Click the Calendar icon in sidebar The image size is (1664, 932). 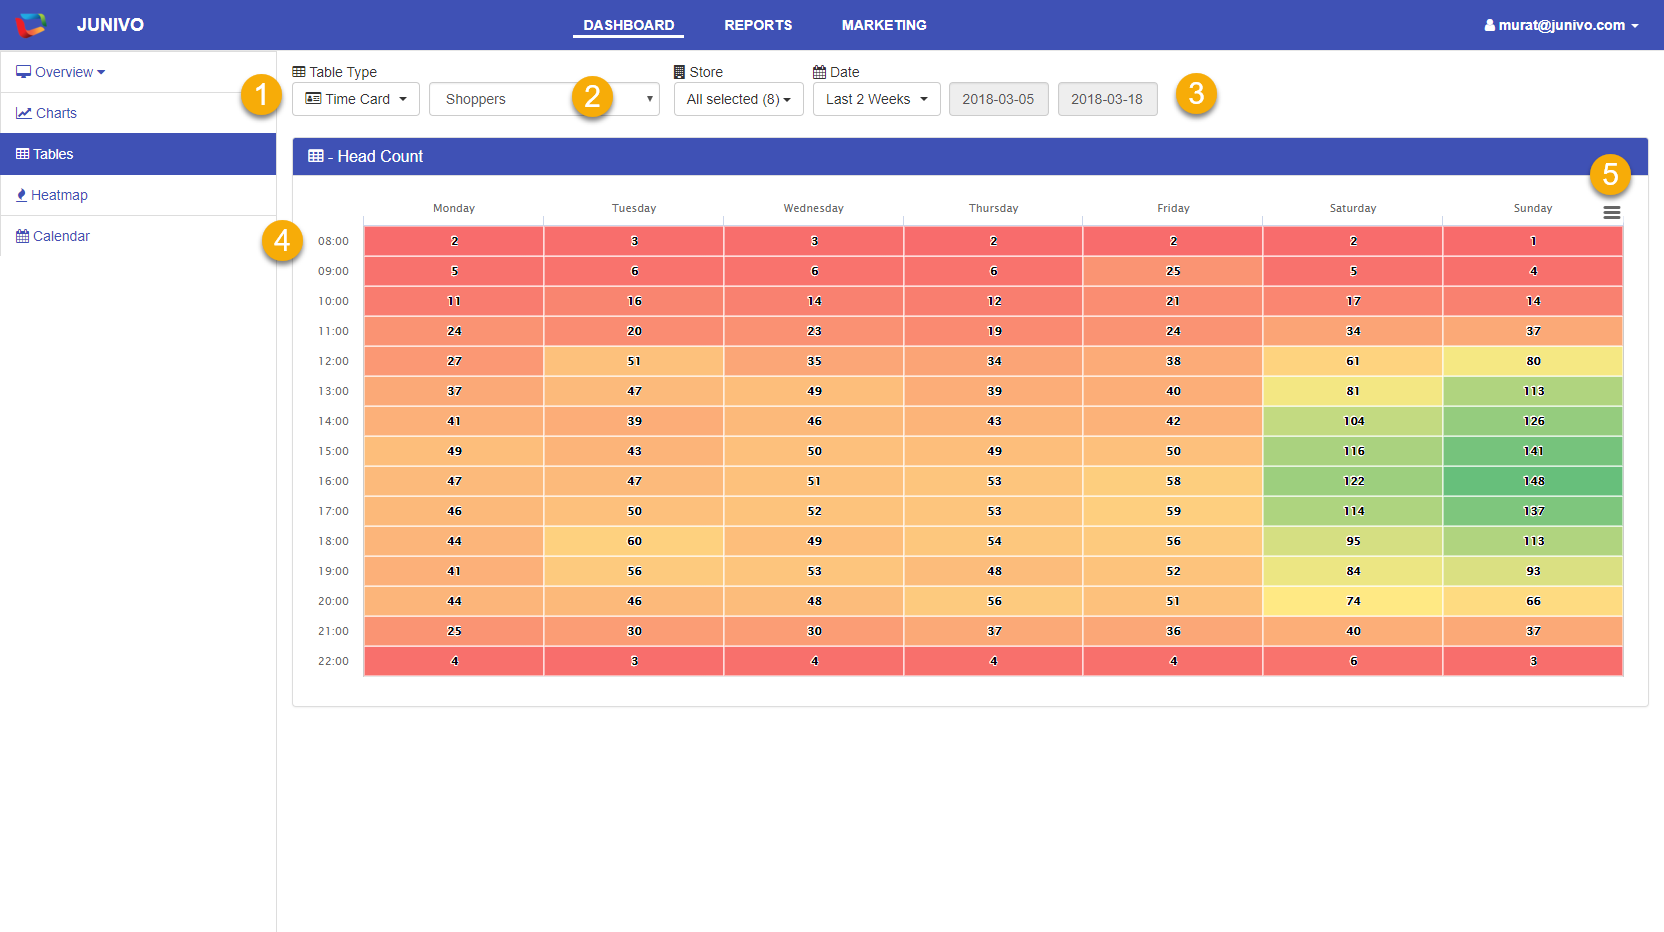[x=22, y=236]
